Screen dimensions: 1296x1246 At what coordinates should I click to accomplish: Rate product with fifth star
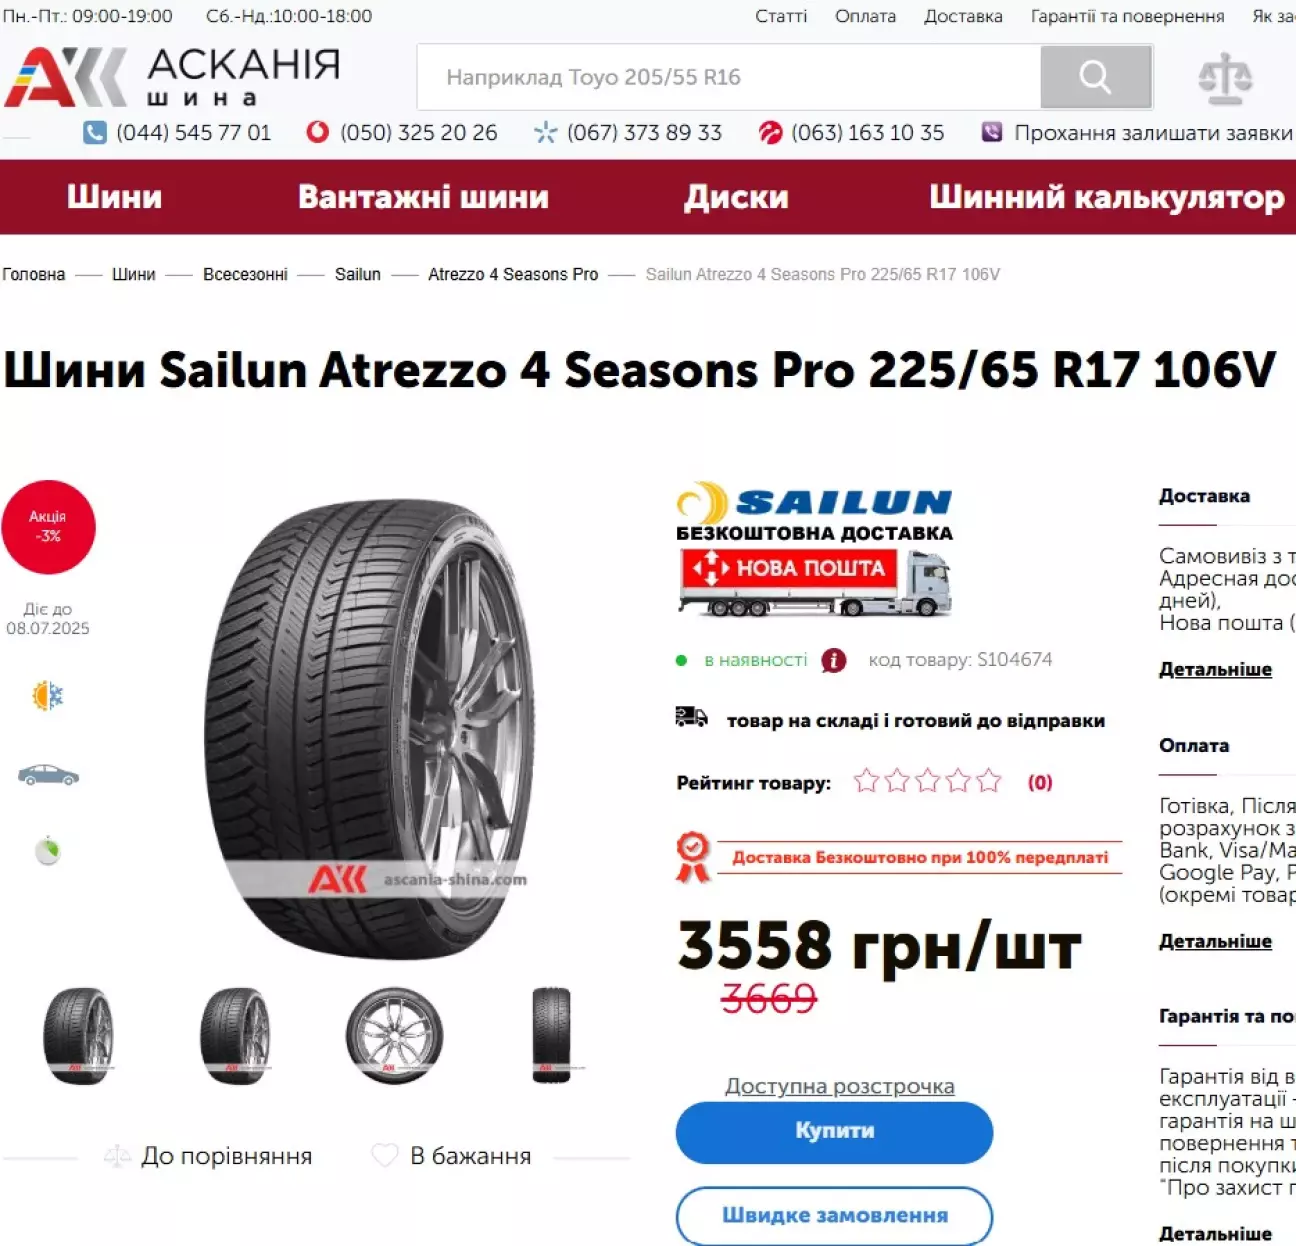(x=989, y=781)
